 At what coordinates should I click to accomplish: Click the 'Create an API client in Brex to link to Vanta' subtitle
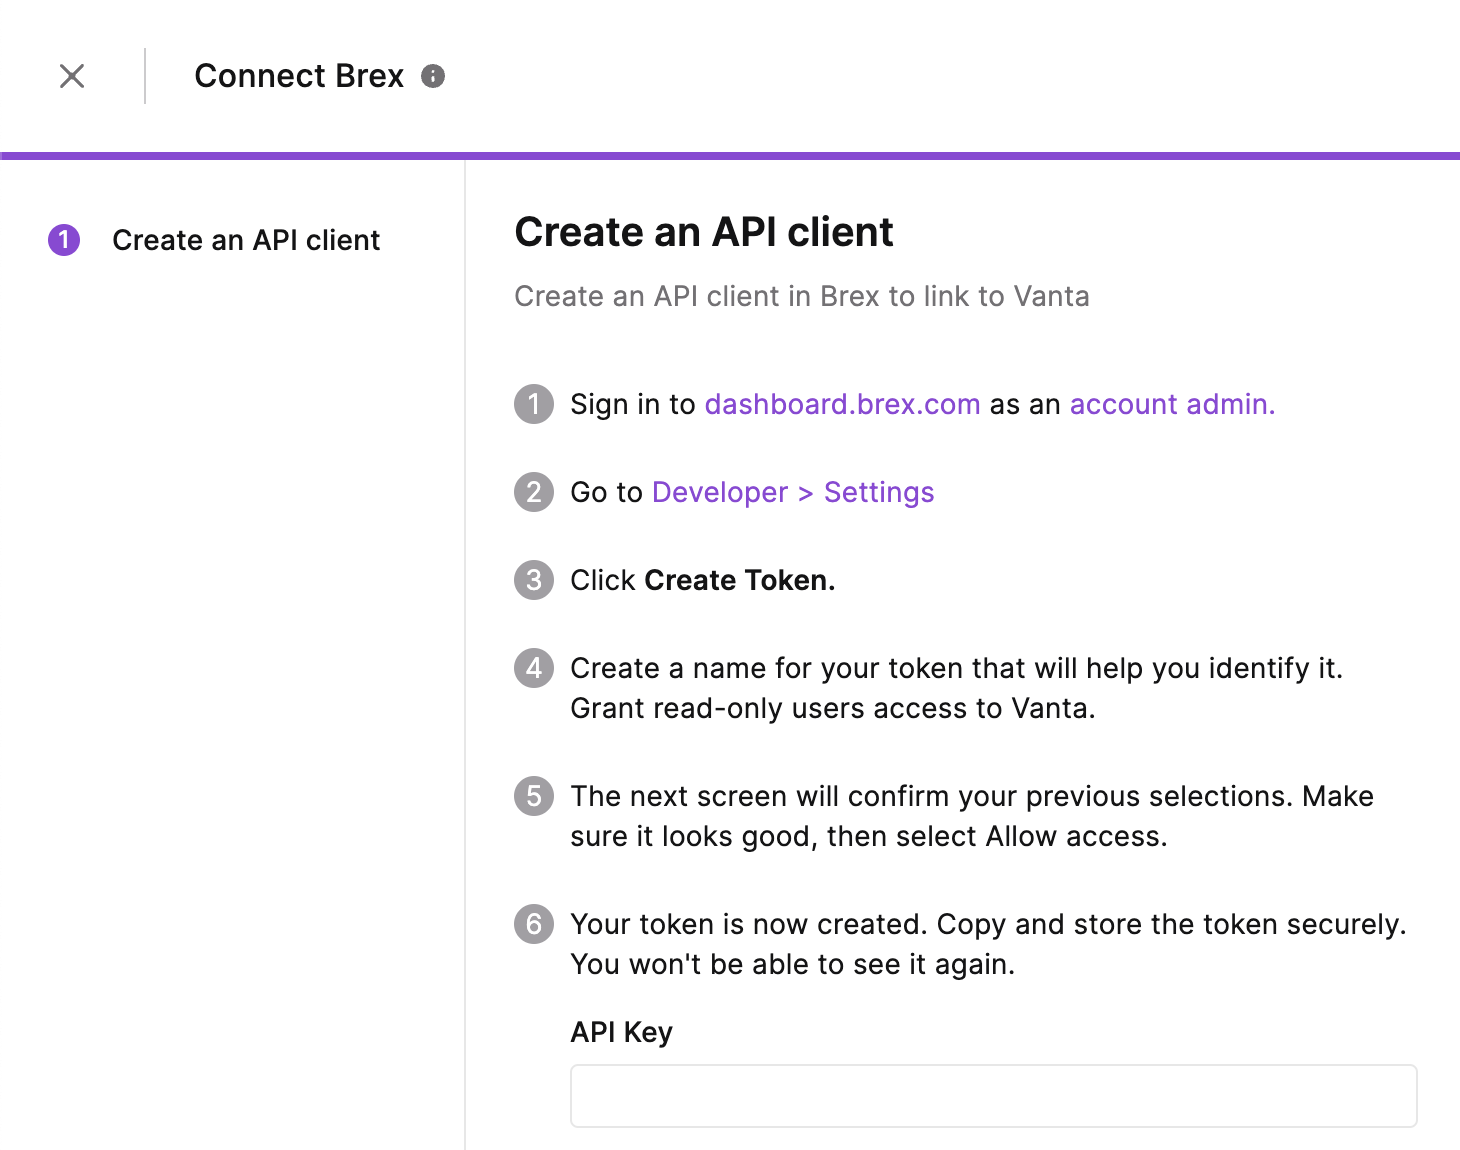tap(802, 296)
